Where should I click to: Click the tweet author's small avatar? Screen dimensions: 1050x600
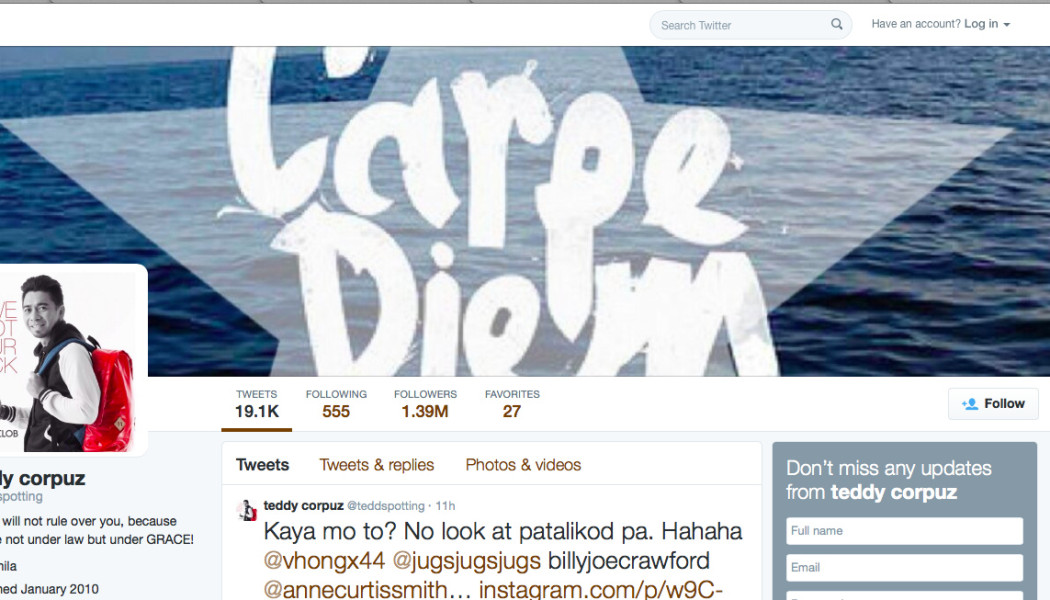[x=247, y=510]
